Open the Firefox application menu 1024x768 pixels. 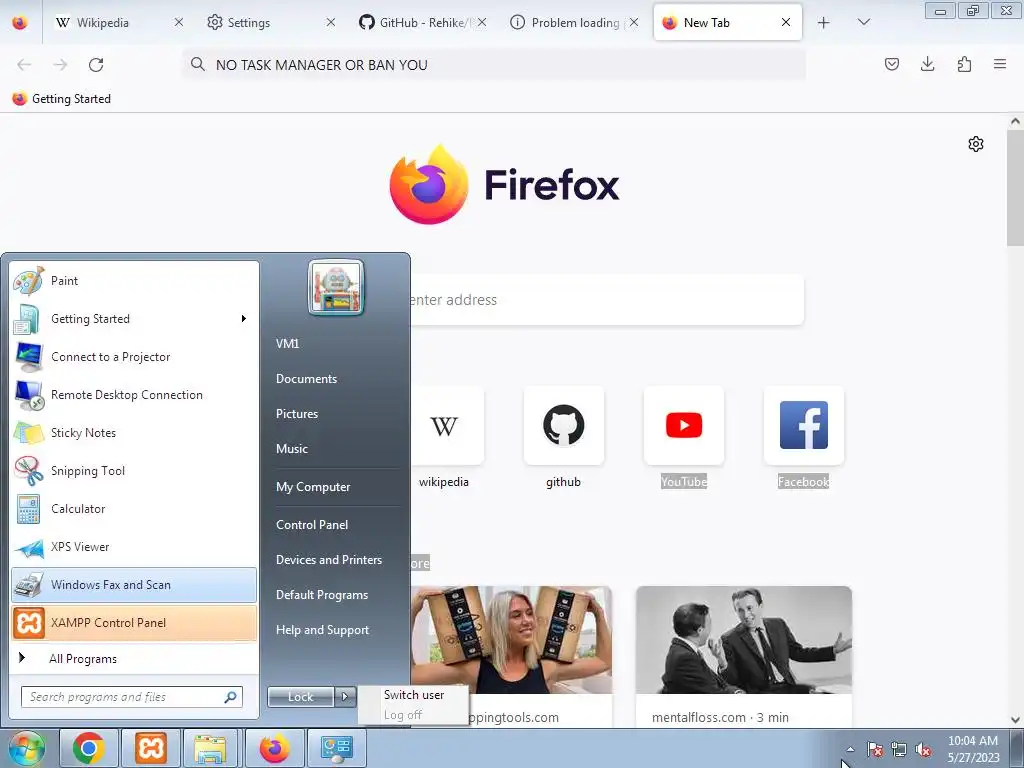pos(1000,64)
